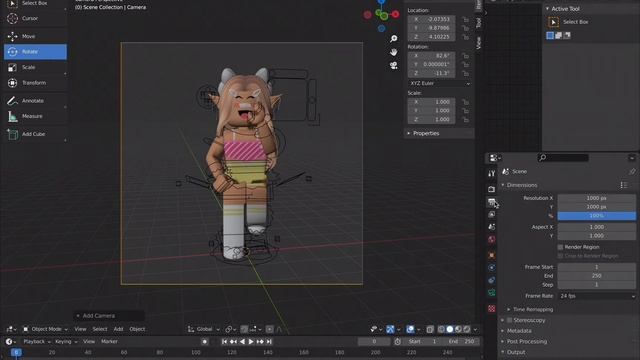
Task: Open the viewport View menu
Action: [x=80, y=329]
